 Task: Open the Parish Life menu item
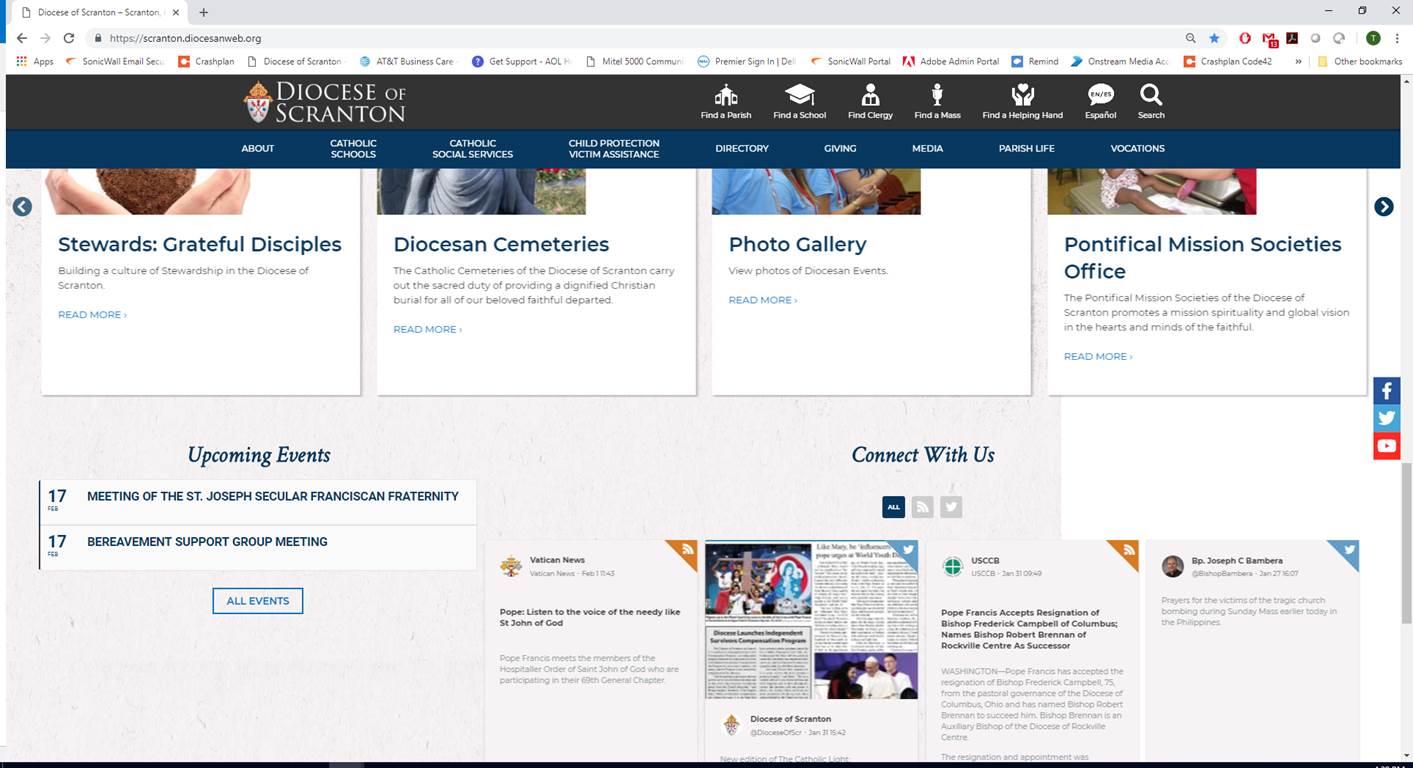pos(1026,149)
